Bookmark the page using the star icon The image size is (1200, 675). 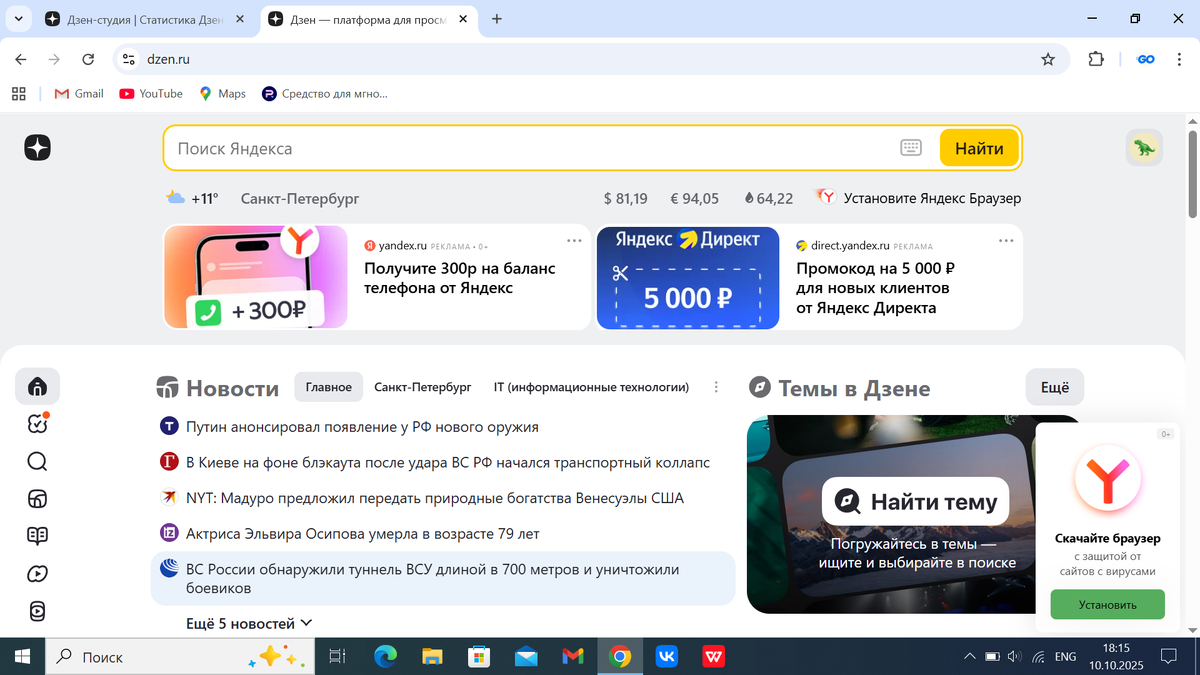[1048, 60]
